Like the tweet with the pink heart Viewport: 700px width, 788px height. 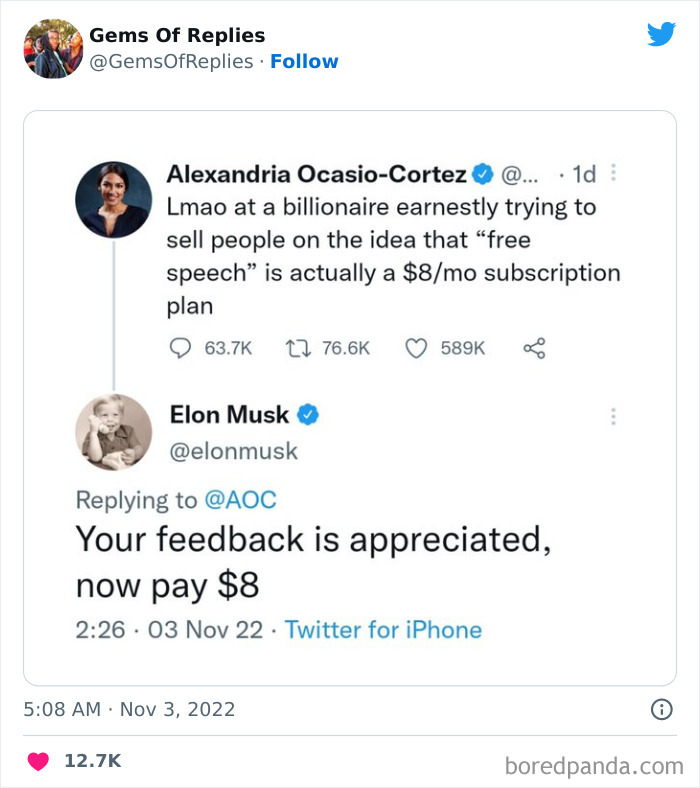point(37,761)
